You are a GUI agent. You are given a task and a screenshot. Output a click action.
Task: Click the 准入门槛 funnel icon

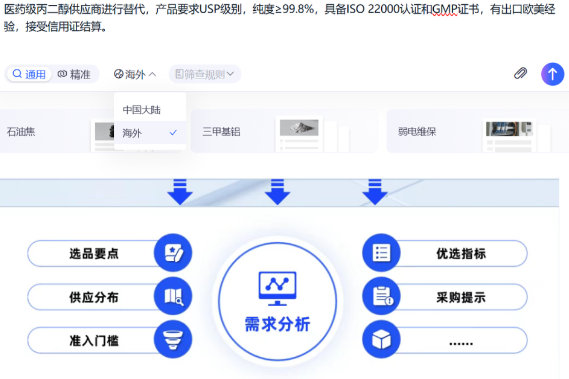173,339
